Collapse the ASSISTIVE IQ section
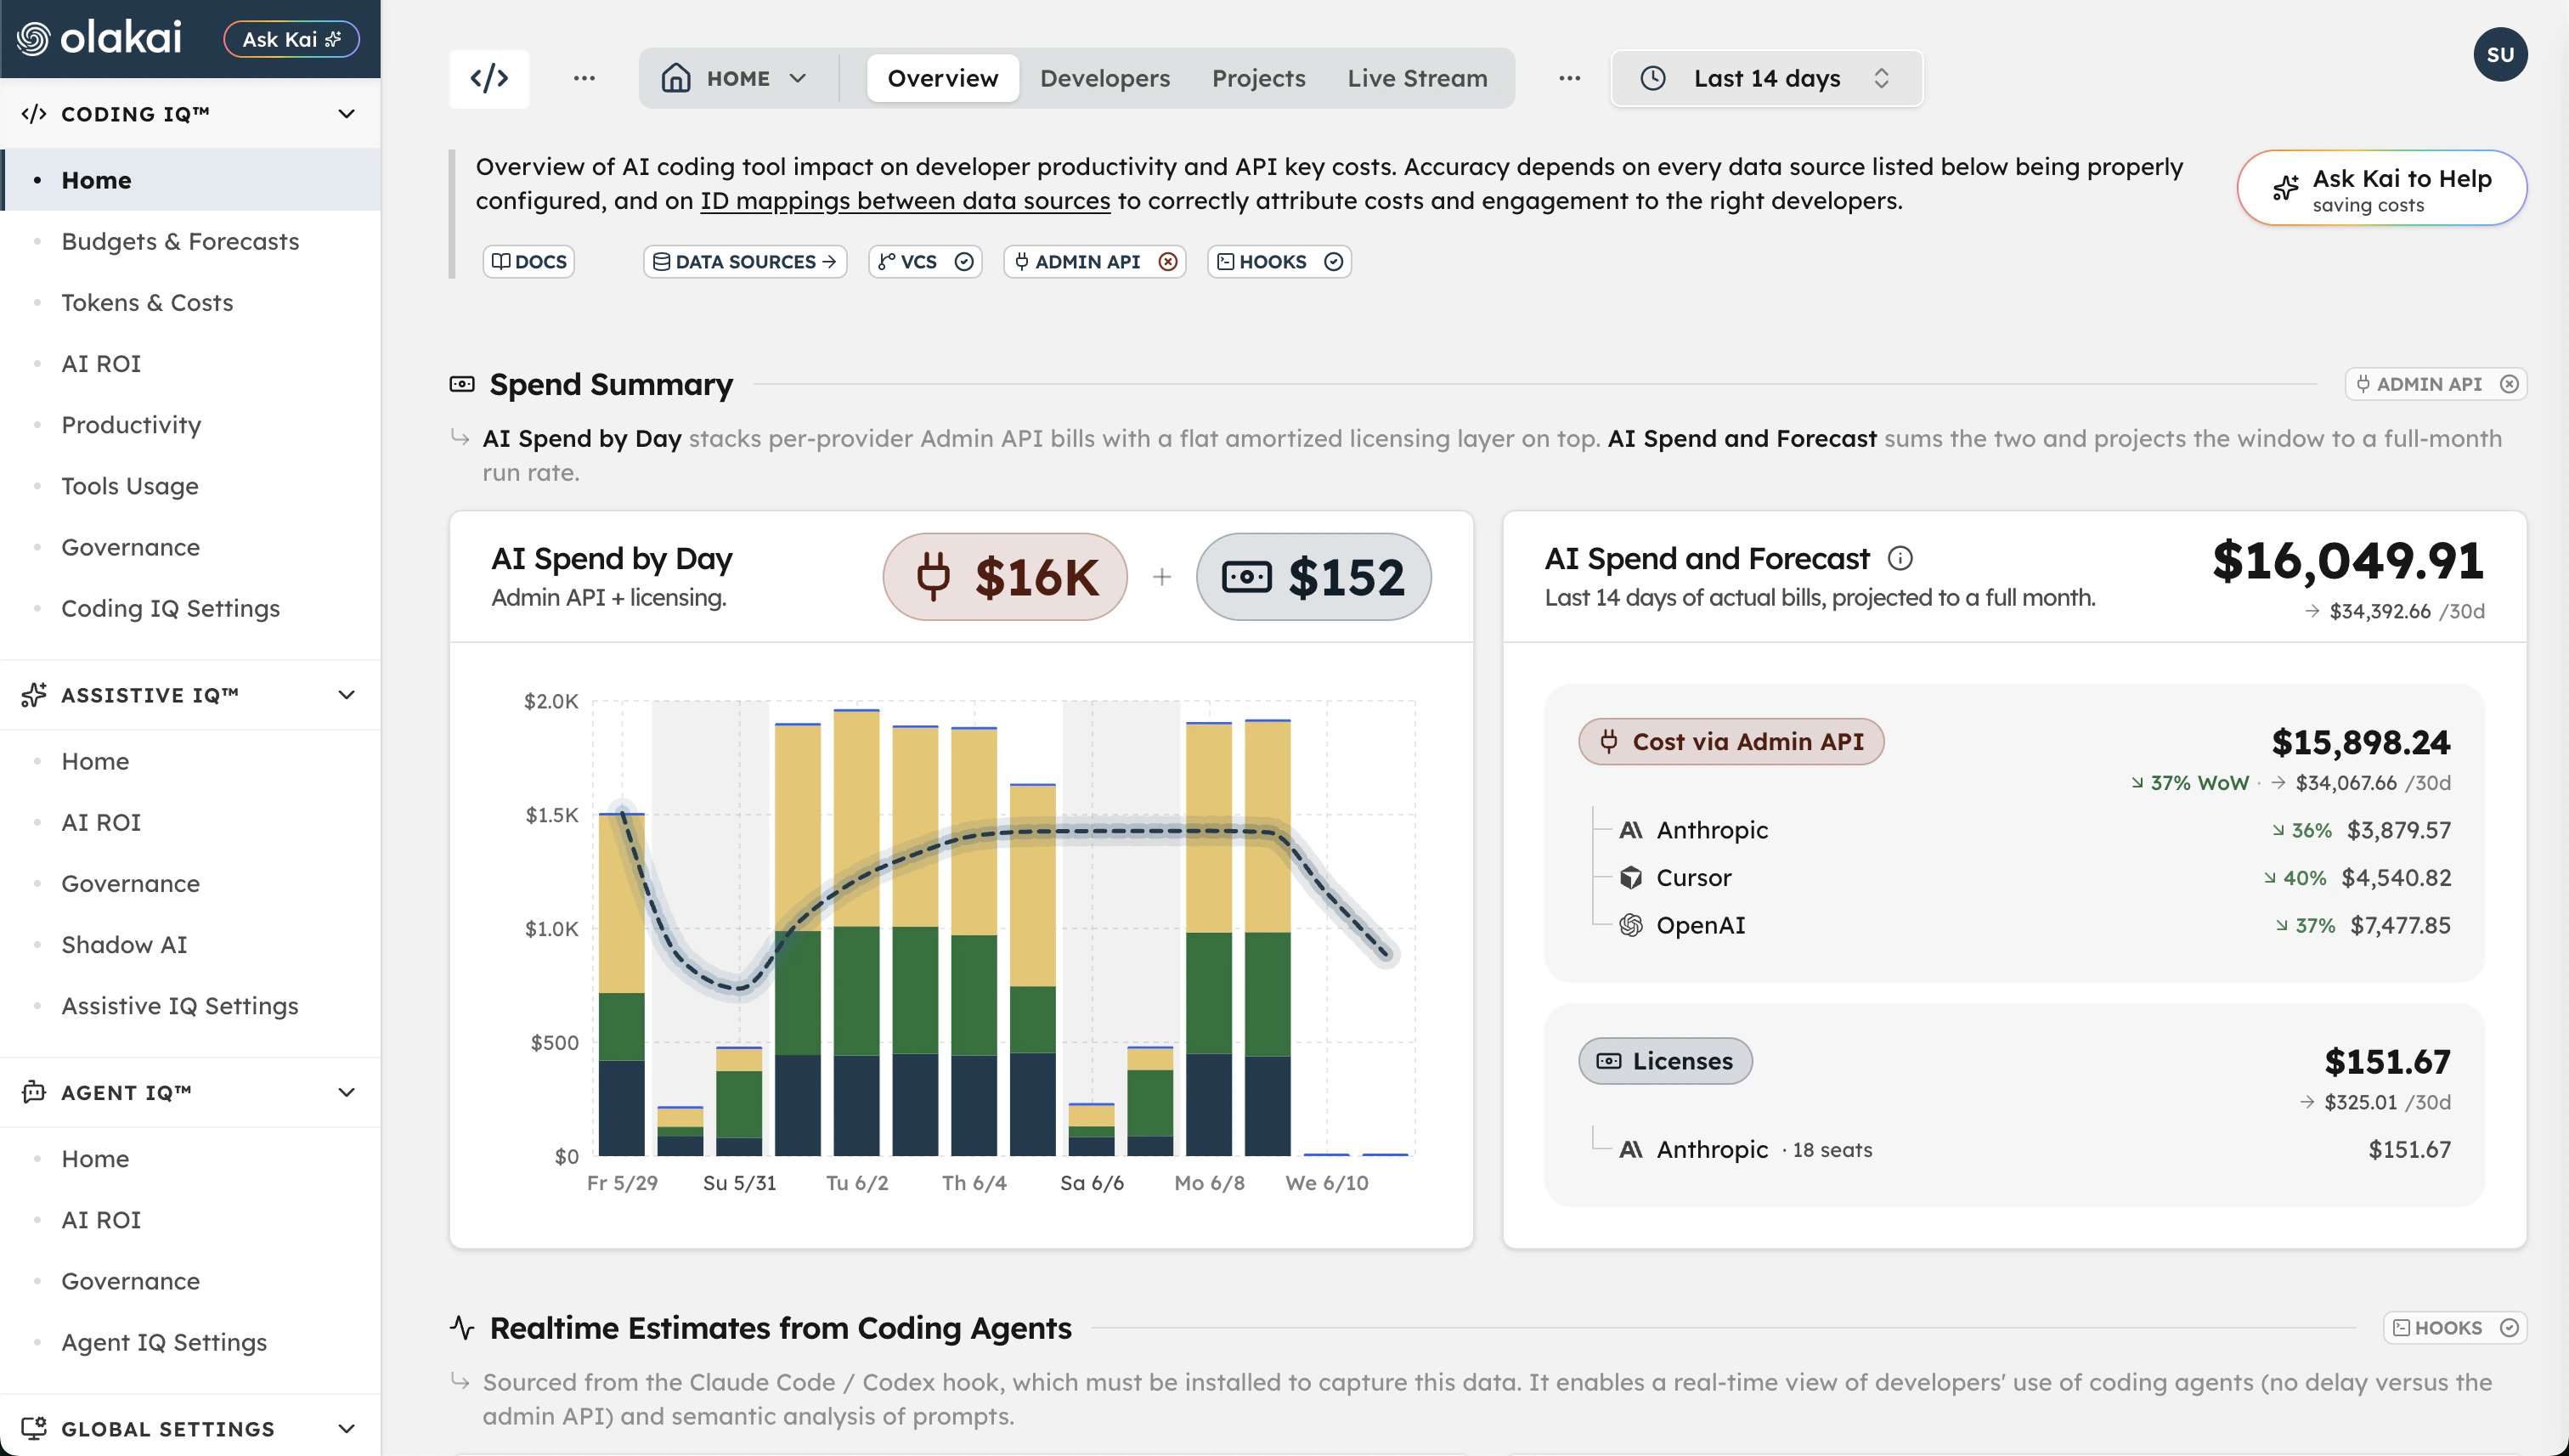The height and width of the screenshot is (1456, 2569). pyautogui.click(x=190, y=695)
